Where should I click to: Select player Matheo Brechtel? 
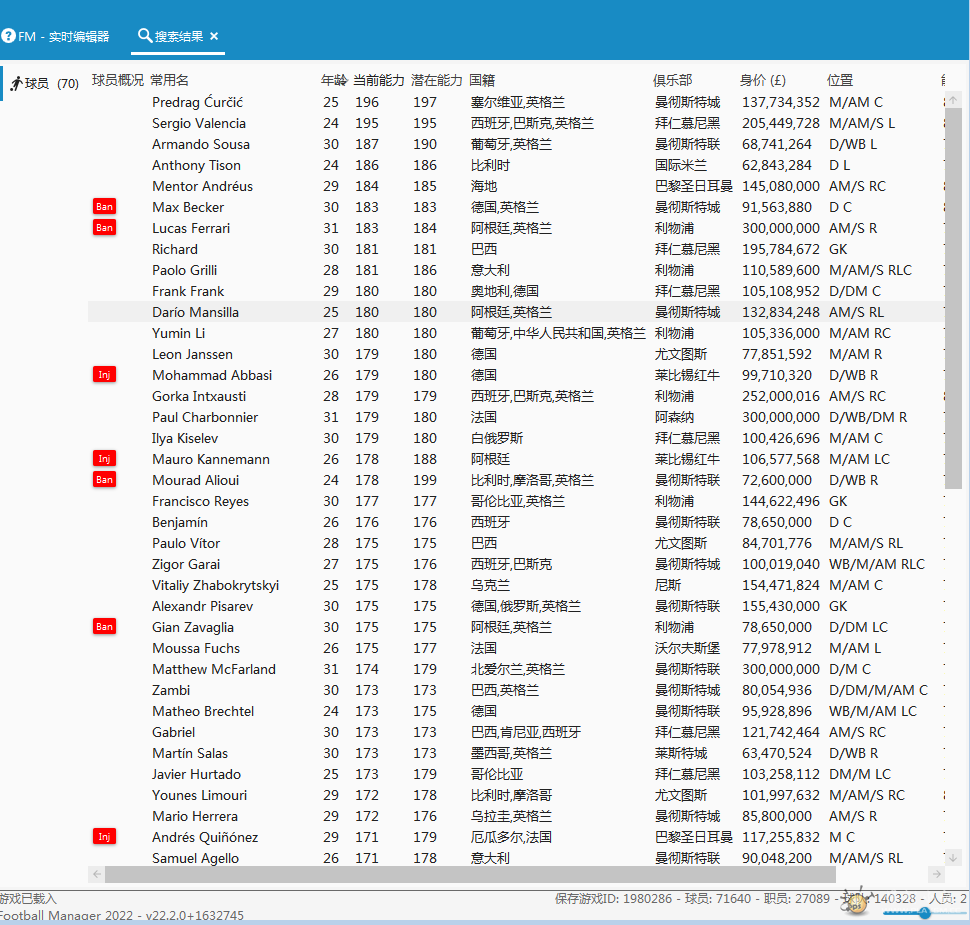(203, 712)
